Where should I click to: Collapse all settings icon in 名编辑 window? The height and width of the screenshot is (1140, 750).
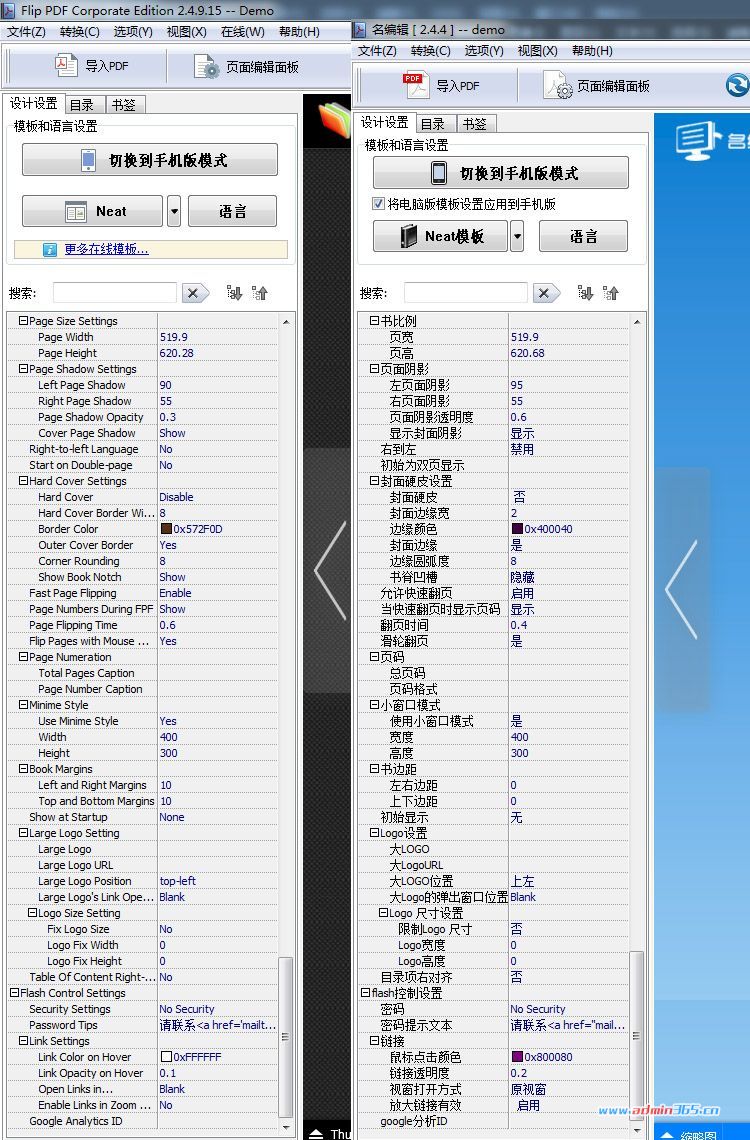pos(610,293)
